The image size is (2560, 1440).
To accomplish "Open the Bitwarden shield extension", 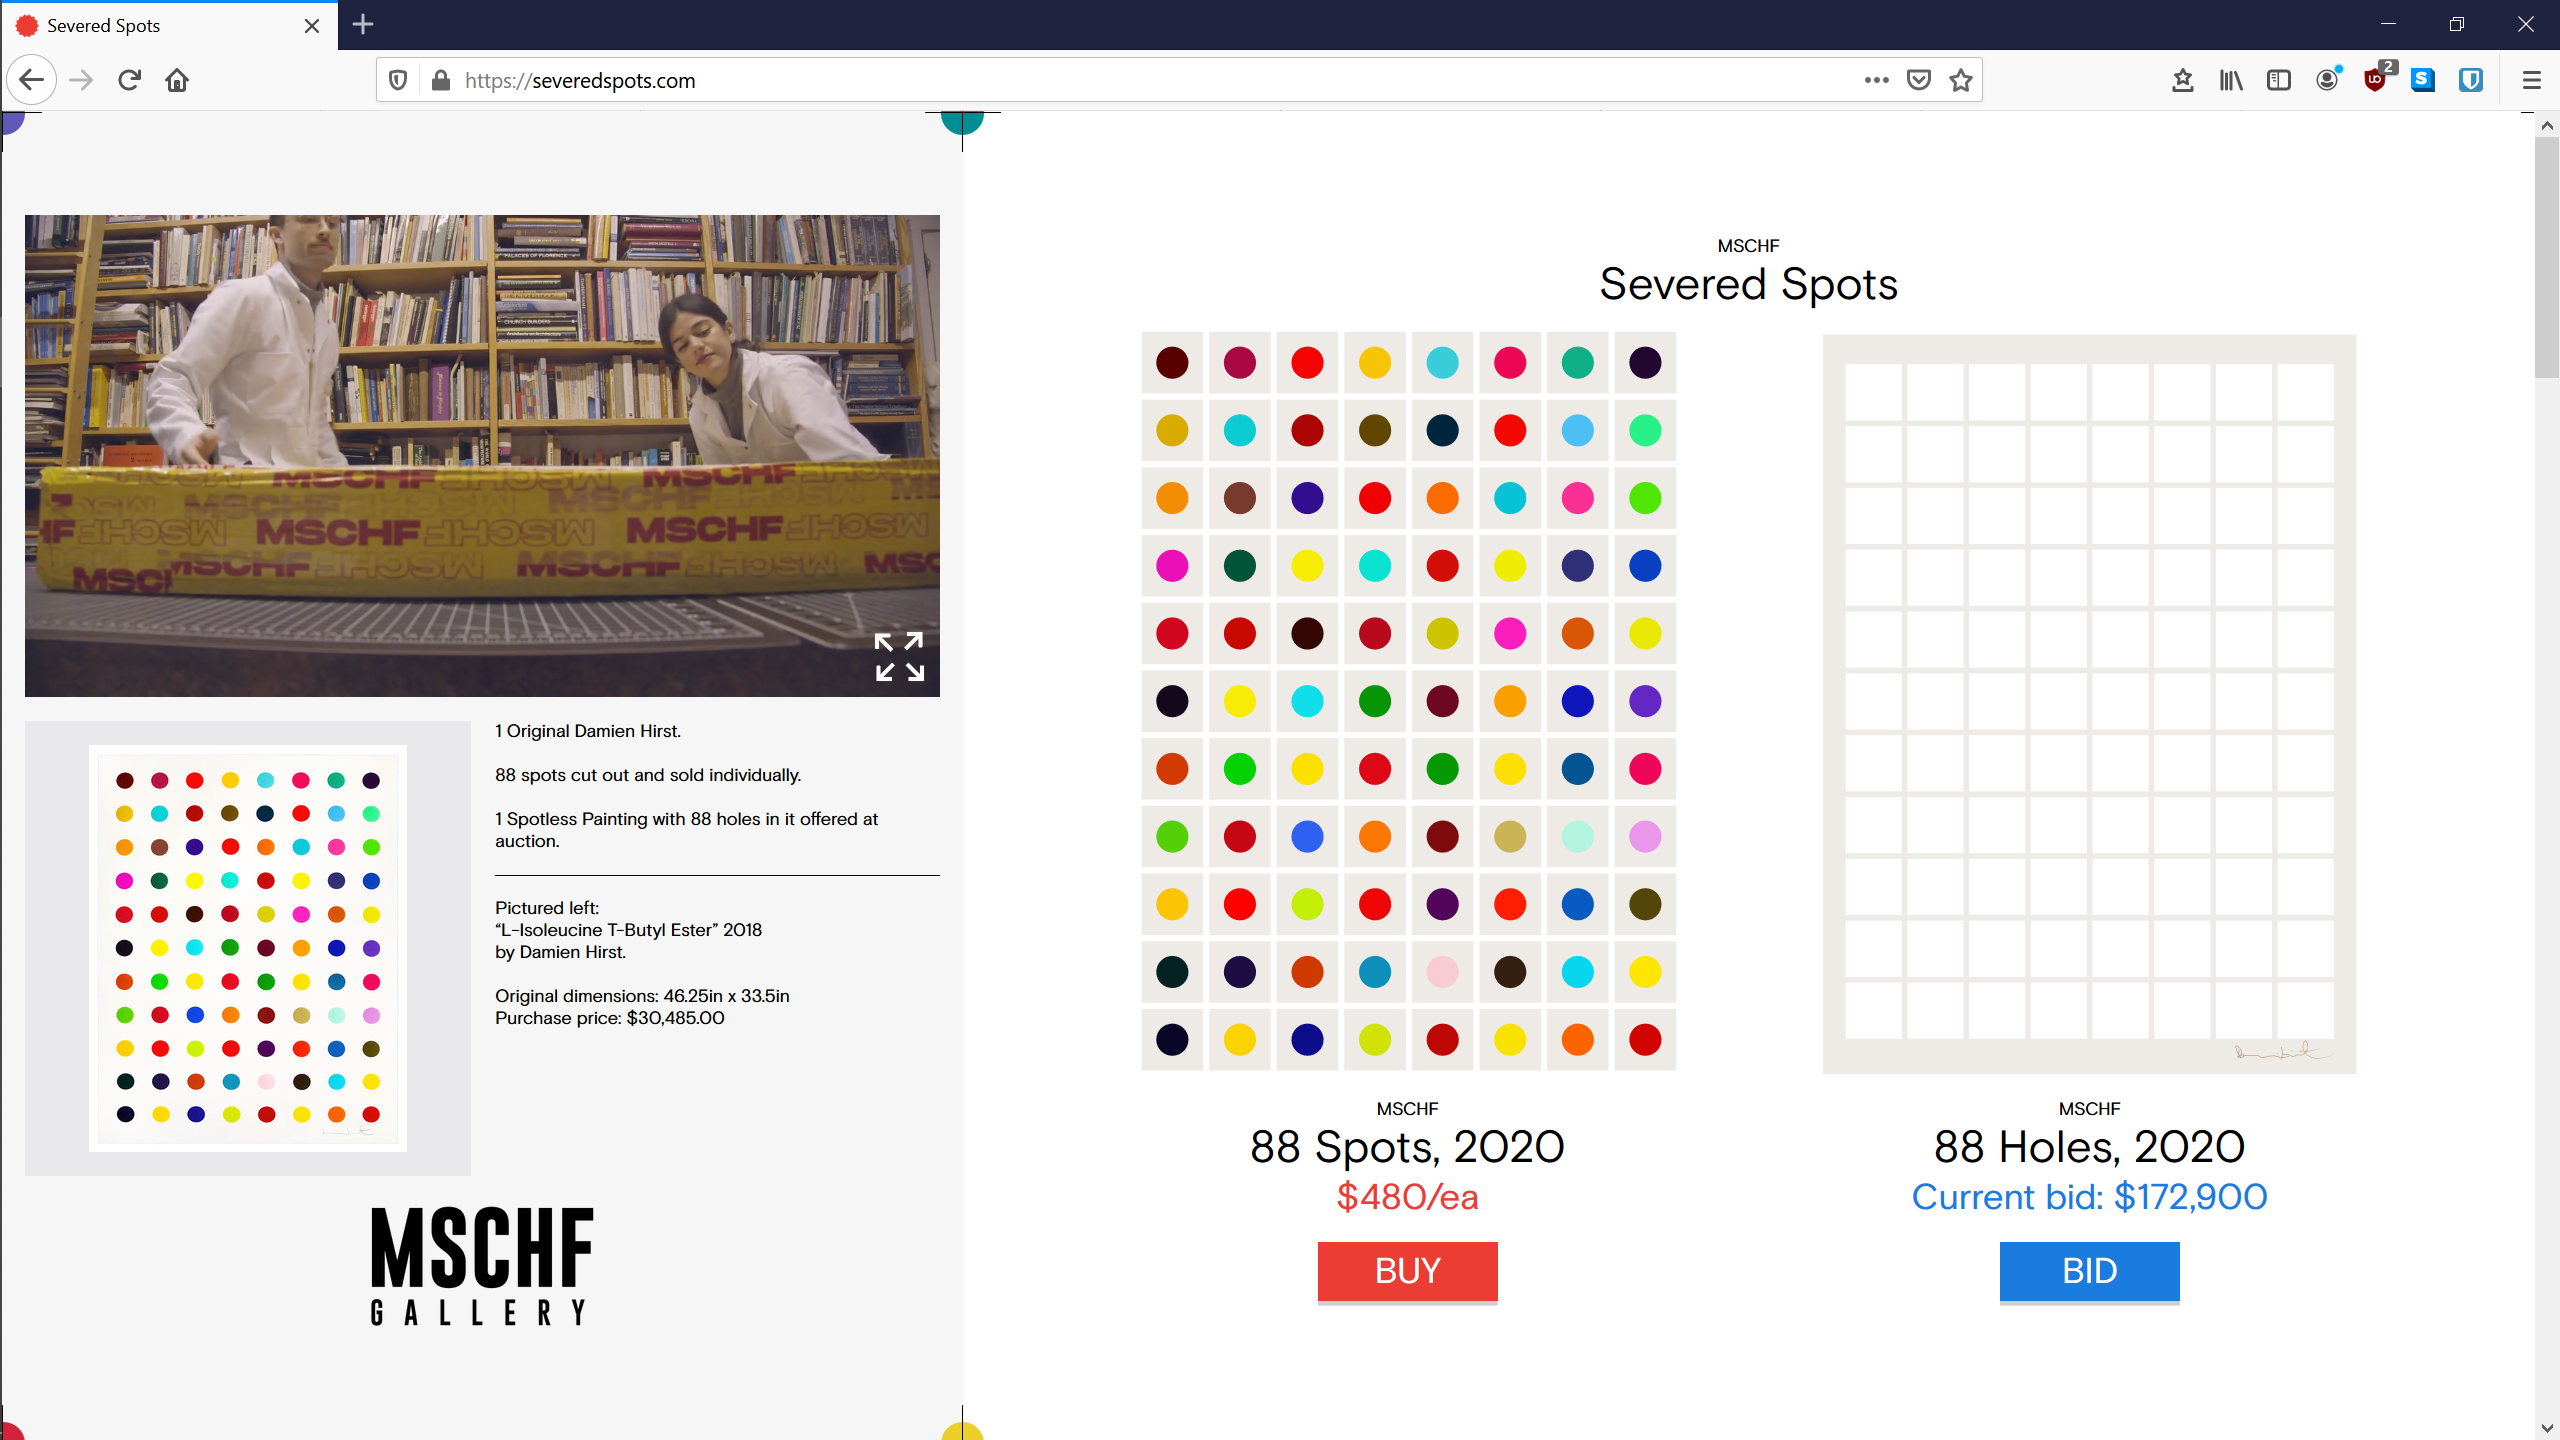I will (x=2471, y=80).
